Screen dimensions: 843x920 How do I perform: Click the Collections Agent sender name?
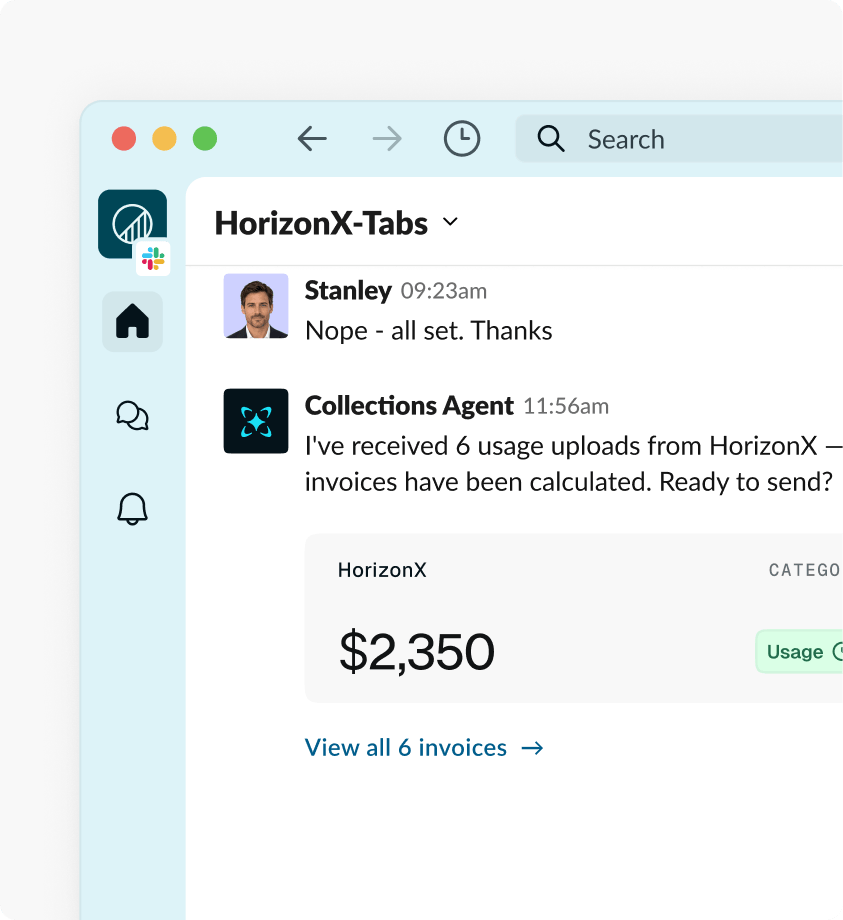[x=409, y=405]
